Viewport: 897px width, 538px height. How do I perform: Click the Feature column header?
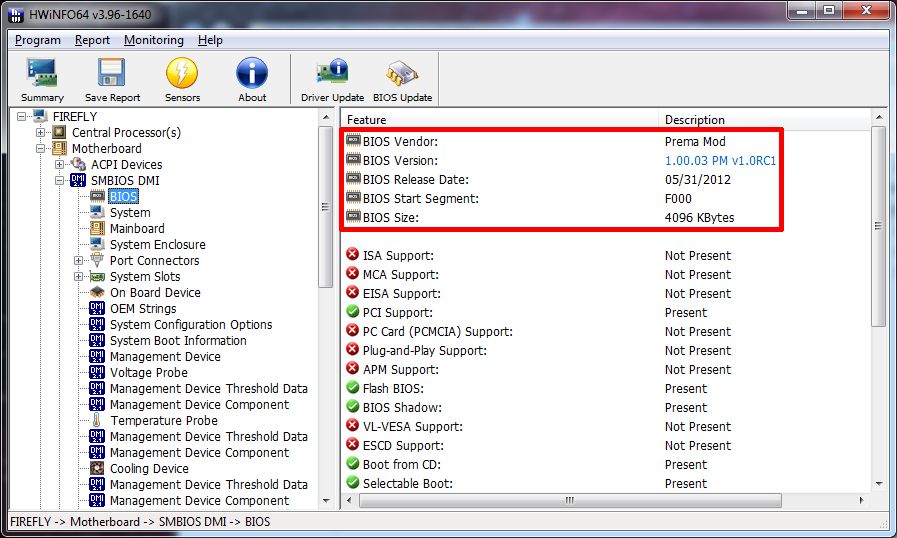(x=501, y=120)
